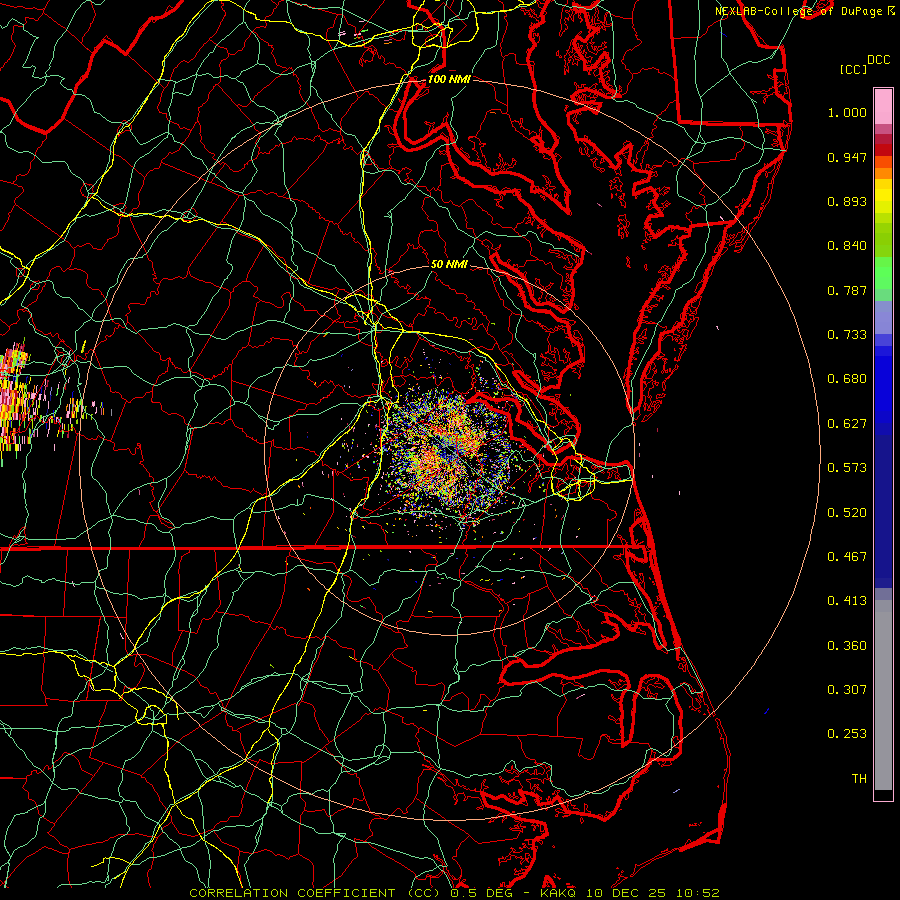Click the '0.5 DEG' elevation angle text
Viewport: 900px width, 900px height.
[481, 893]
